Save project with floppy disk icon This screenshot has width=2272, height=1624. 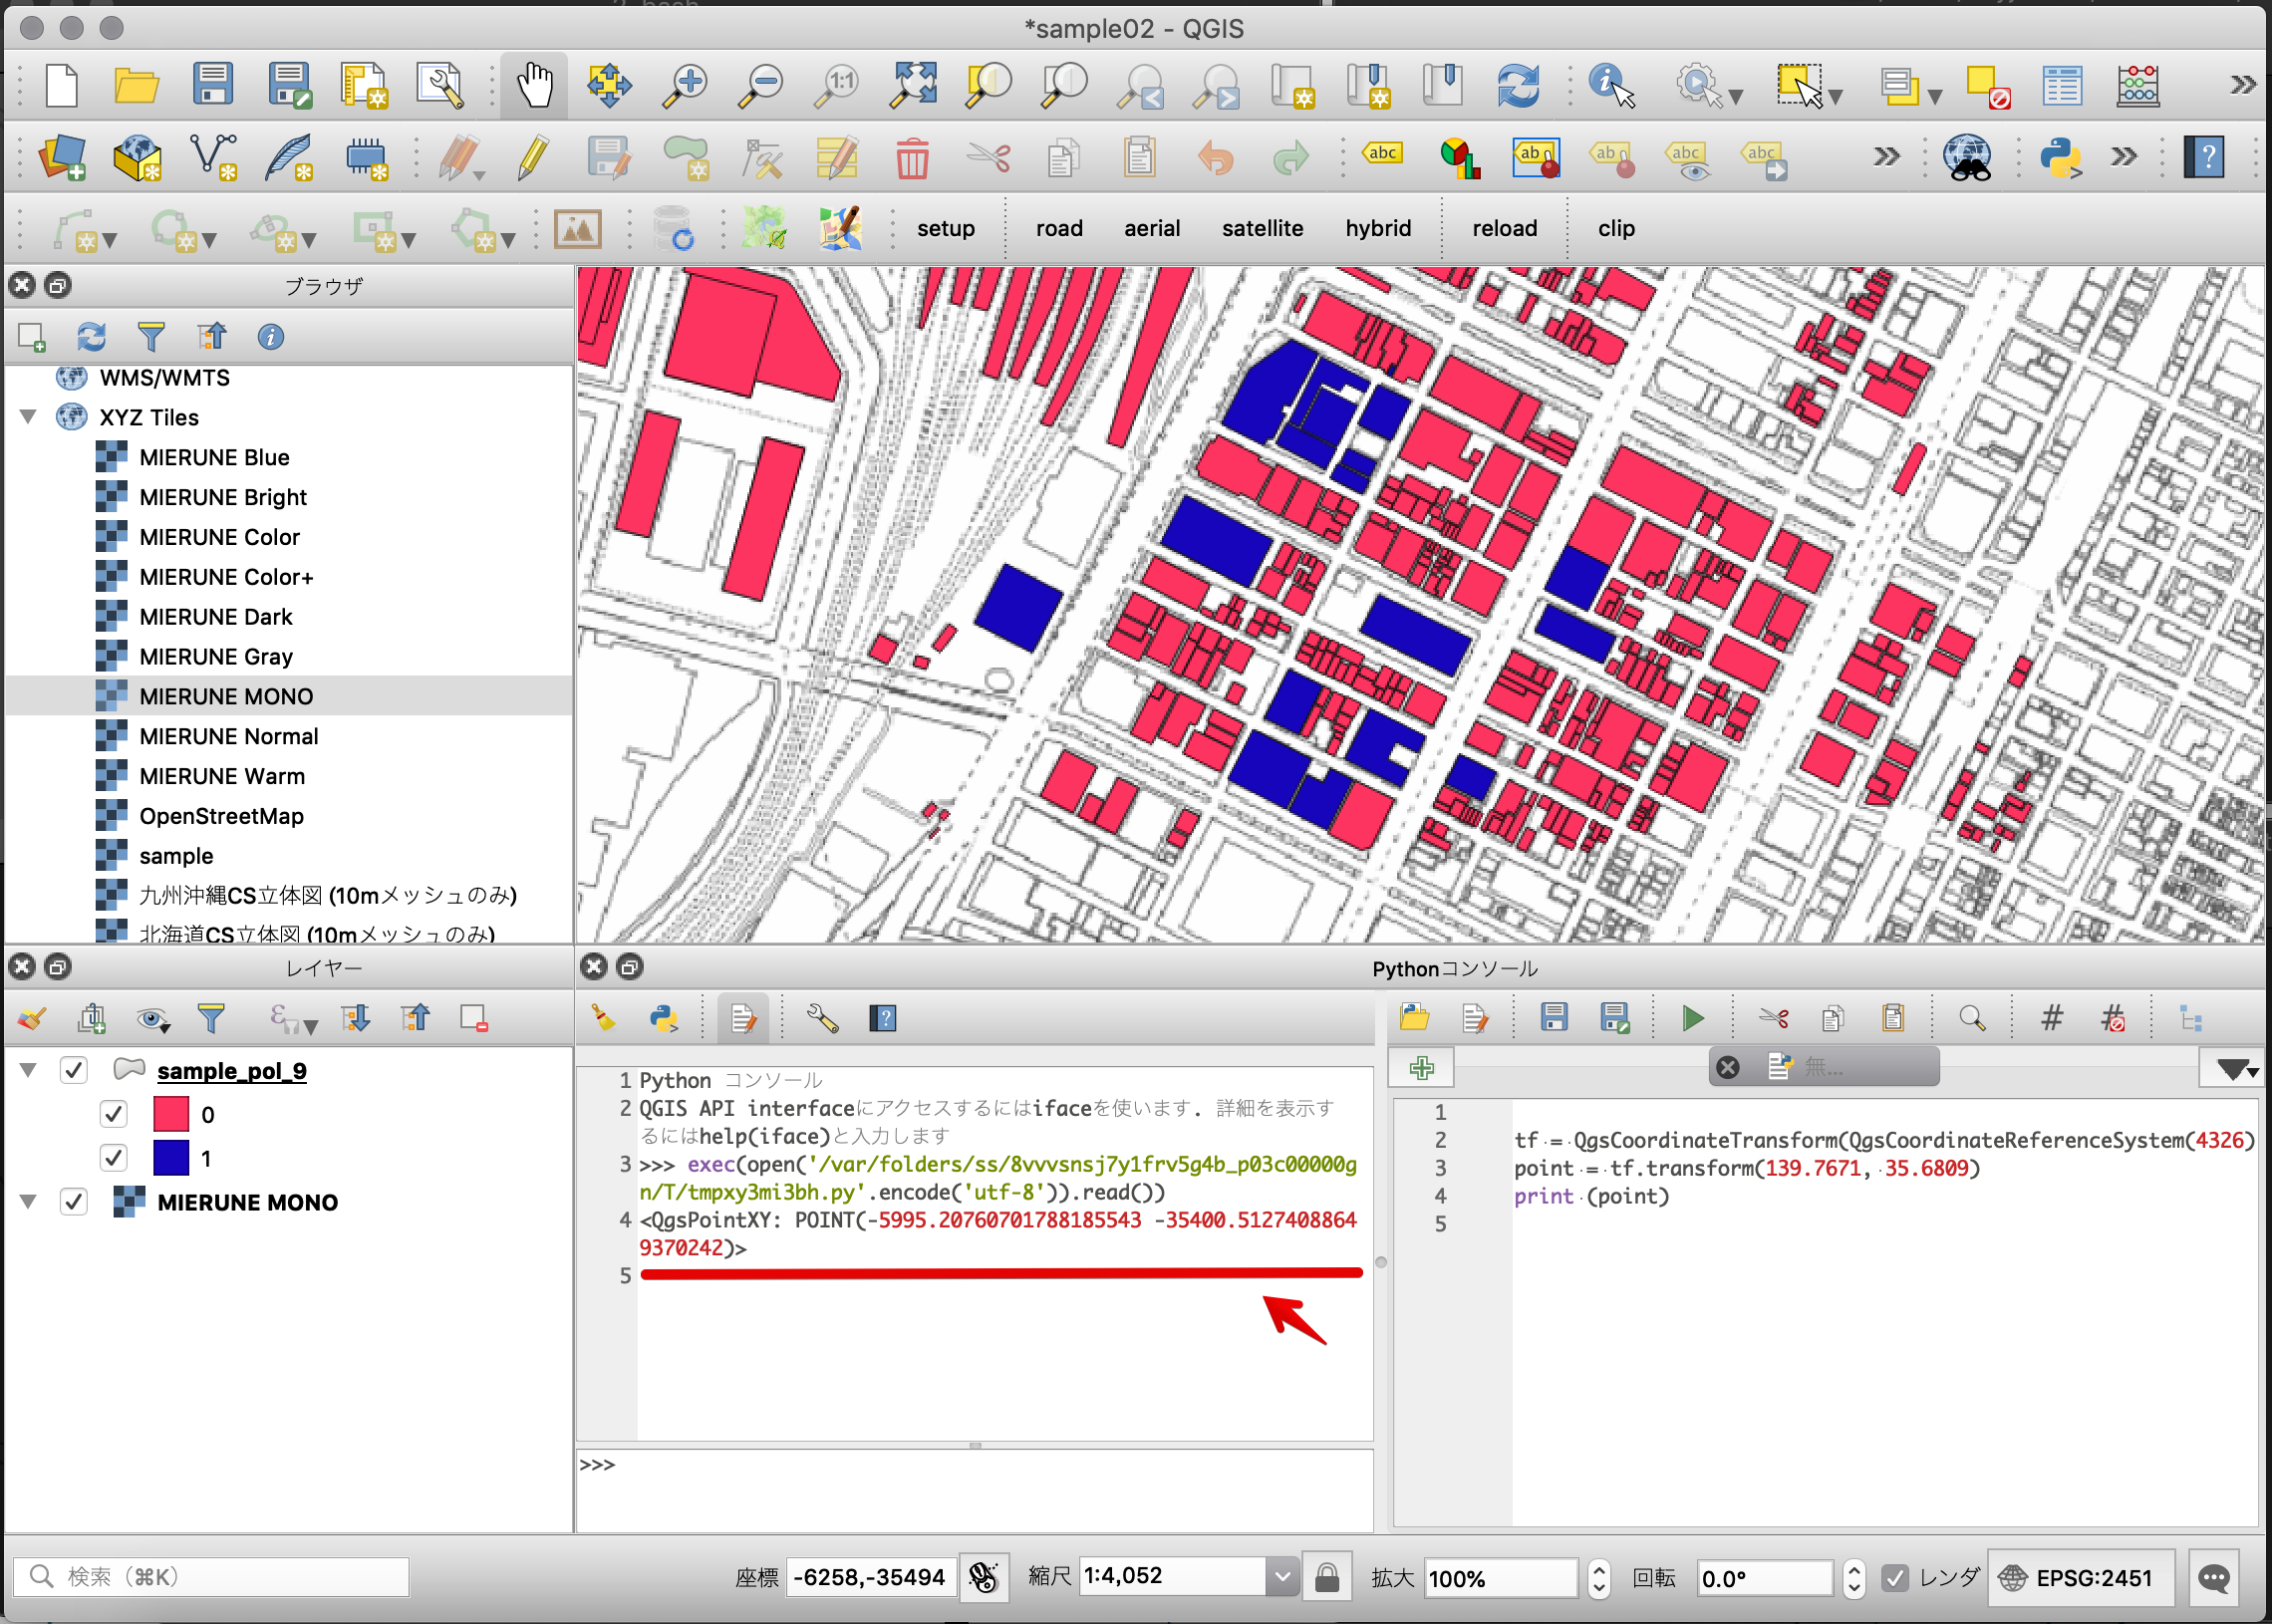point(213,85)
